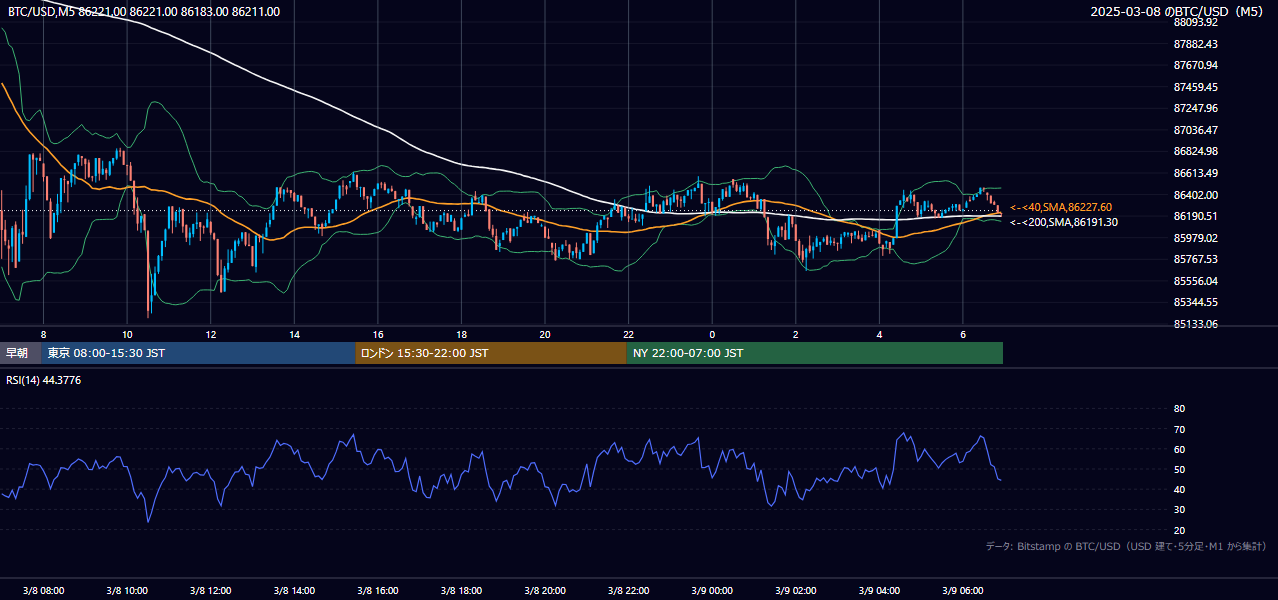1278x600 pixels.
Task: Select the ロンドン 15:30-22:00 JST session bar
Action: pos(491,353)
